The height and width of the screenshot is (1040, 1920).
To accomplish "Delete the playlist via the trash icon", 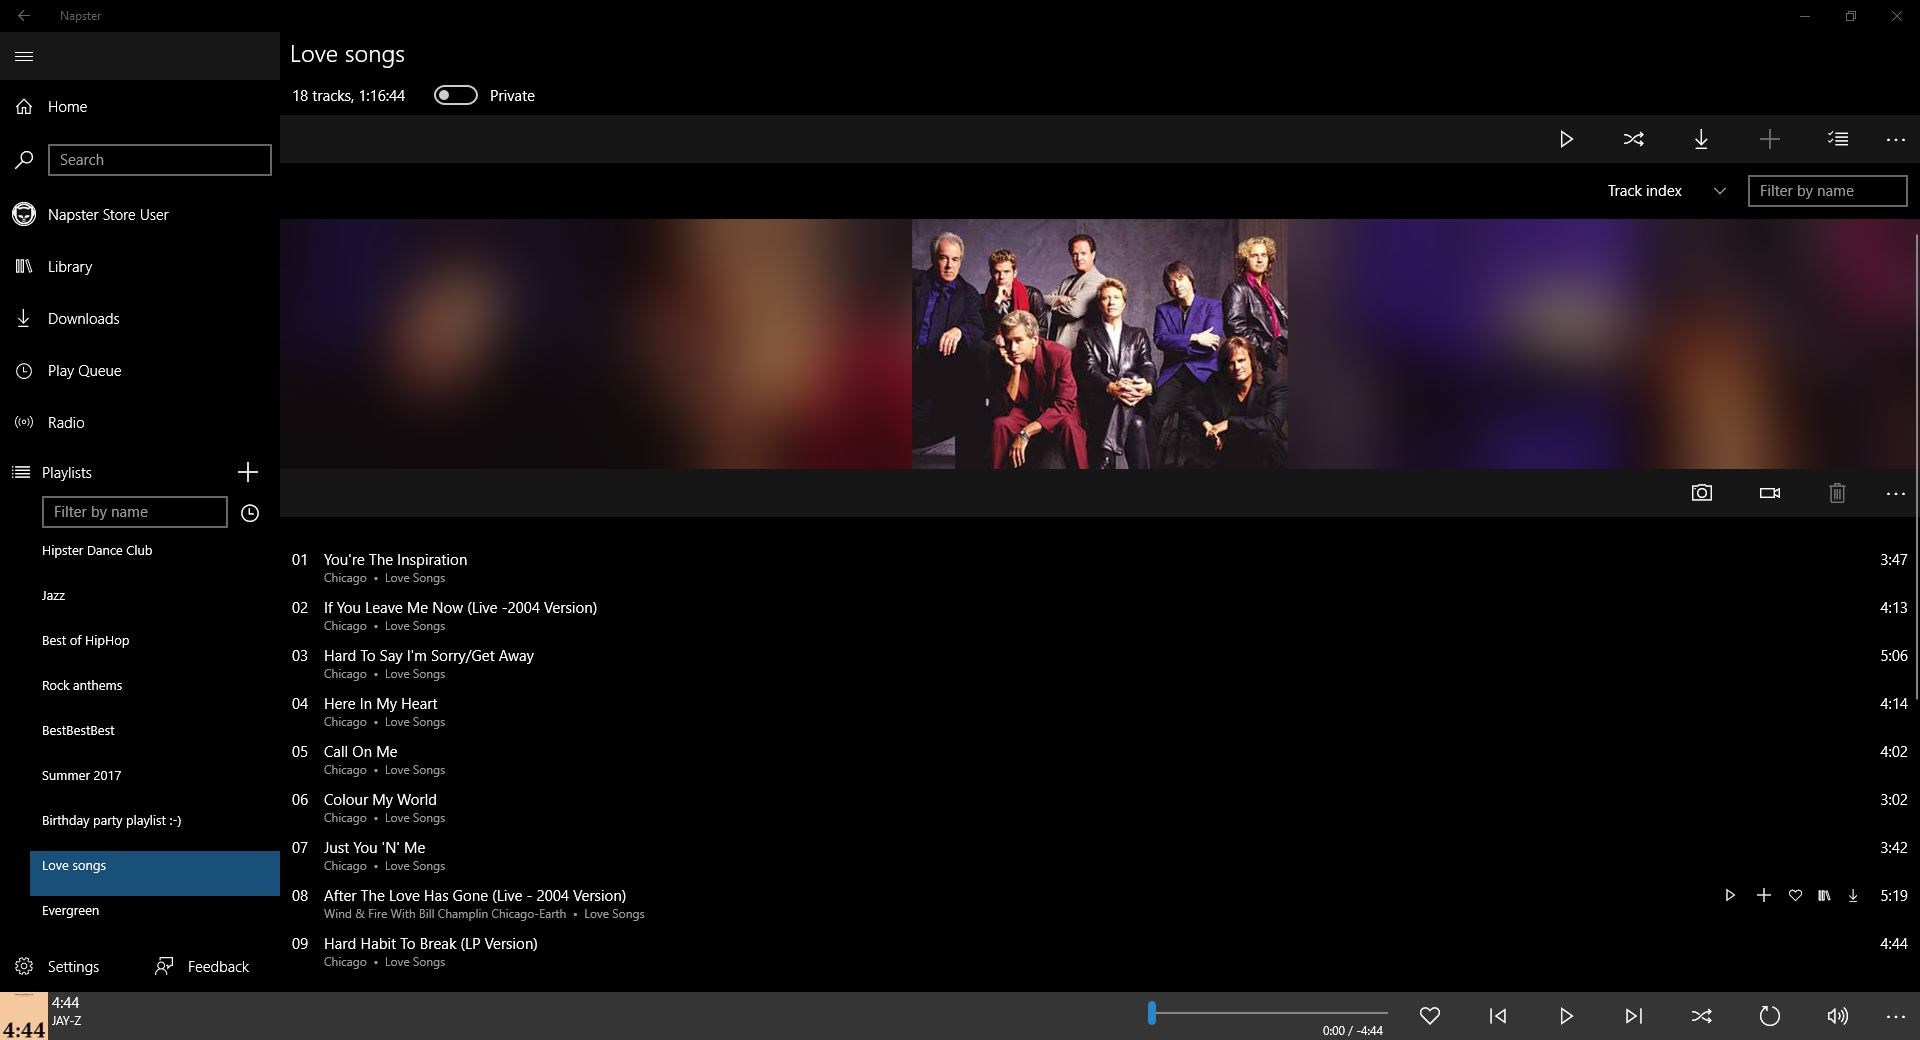I will pos(1836,493).
